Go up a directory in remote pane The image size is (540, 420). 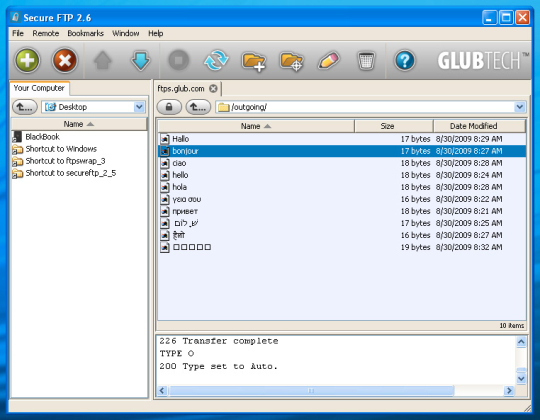(x=198, y=107)
